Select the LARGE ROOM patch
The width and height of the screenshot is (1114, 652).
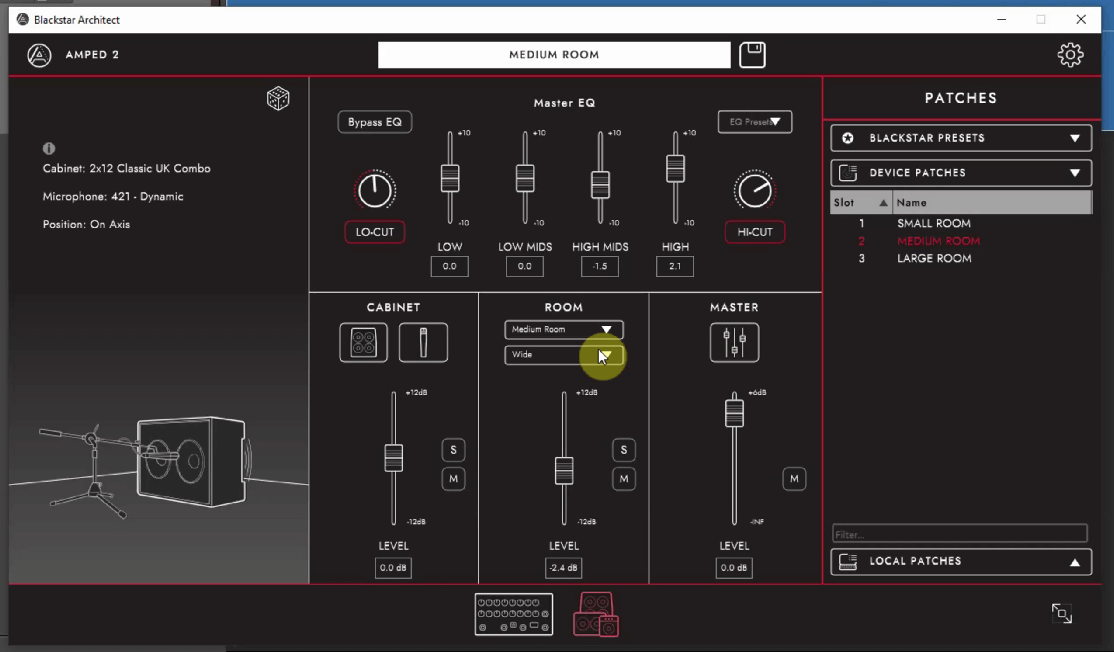pyautogui.click(x=933, y=259)
